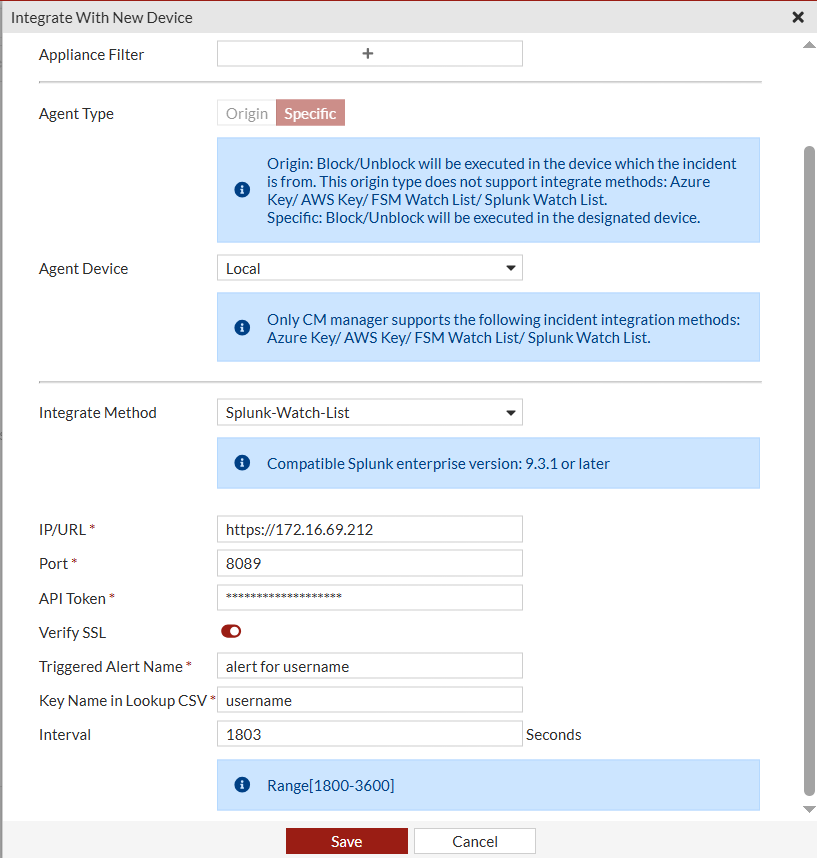Click the info icon for Splunk version compatibility

(241, 462)
